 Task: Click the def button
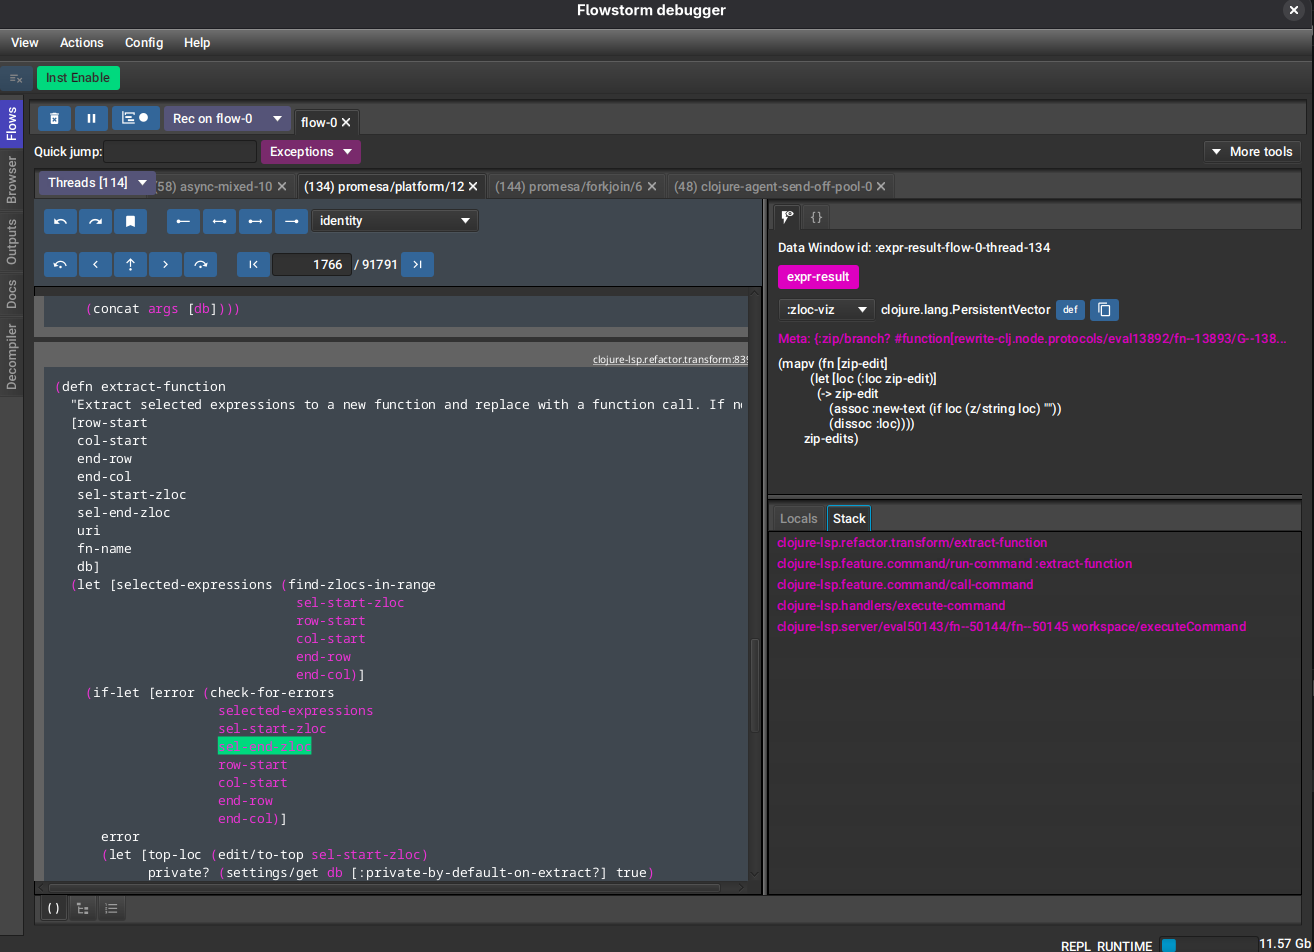(x=1070, y=310)
